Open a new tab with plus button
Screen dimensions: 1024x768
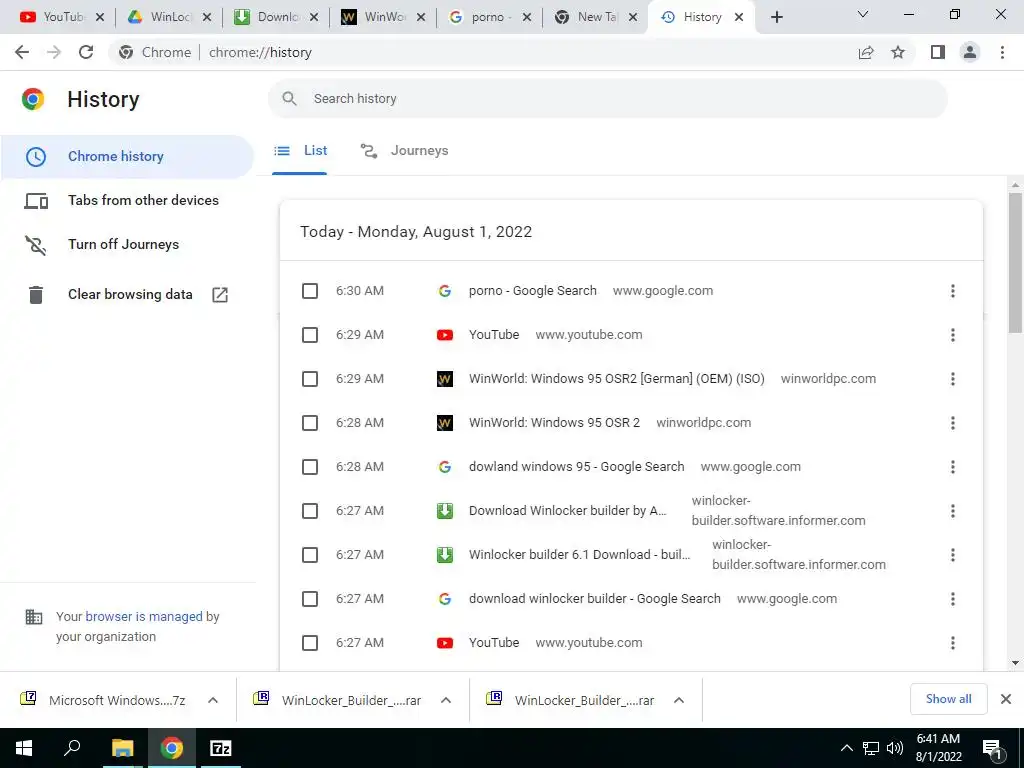point(776,17)
